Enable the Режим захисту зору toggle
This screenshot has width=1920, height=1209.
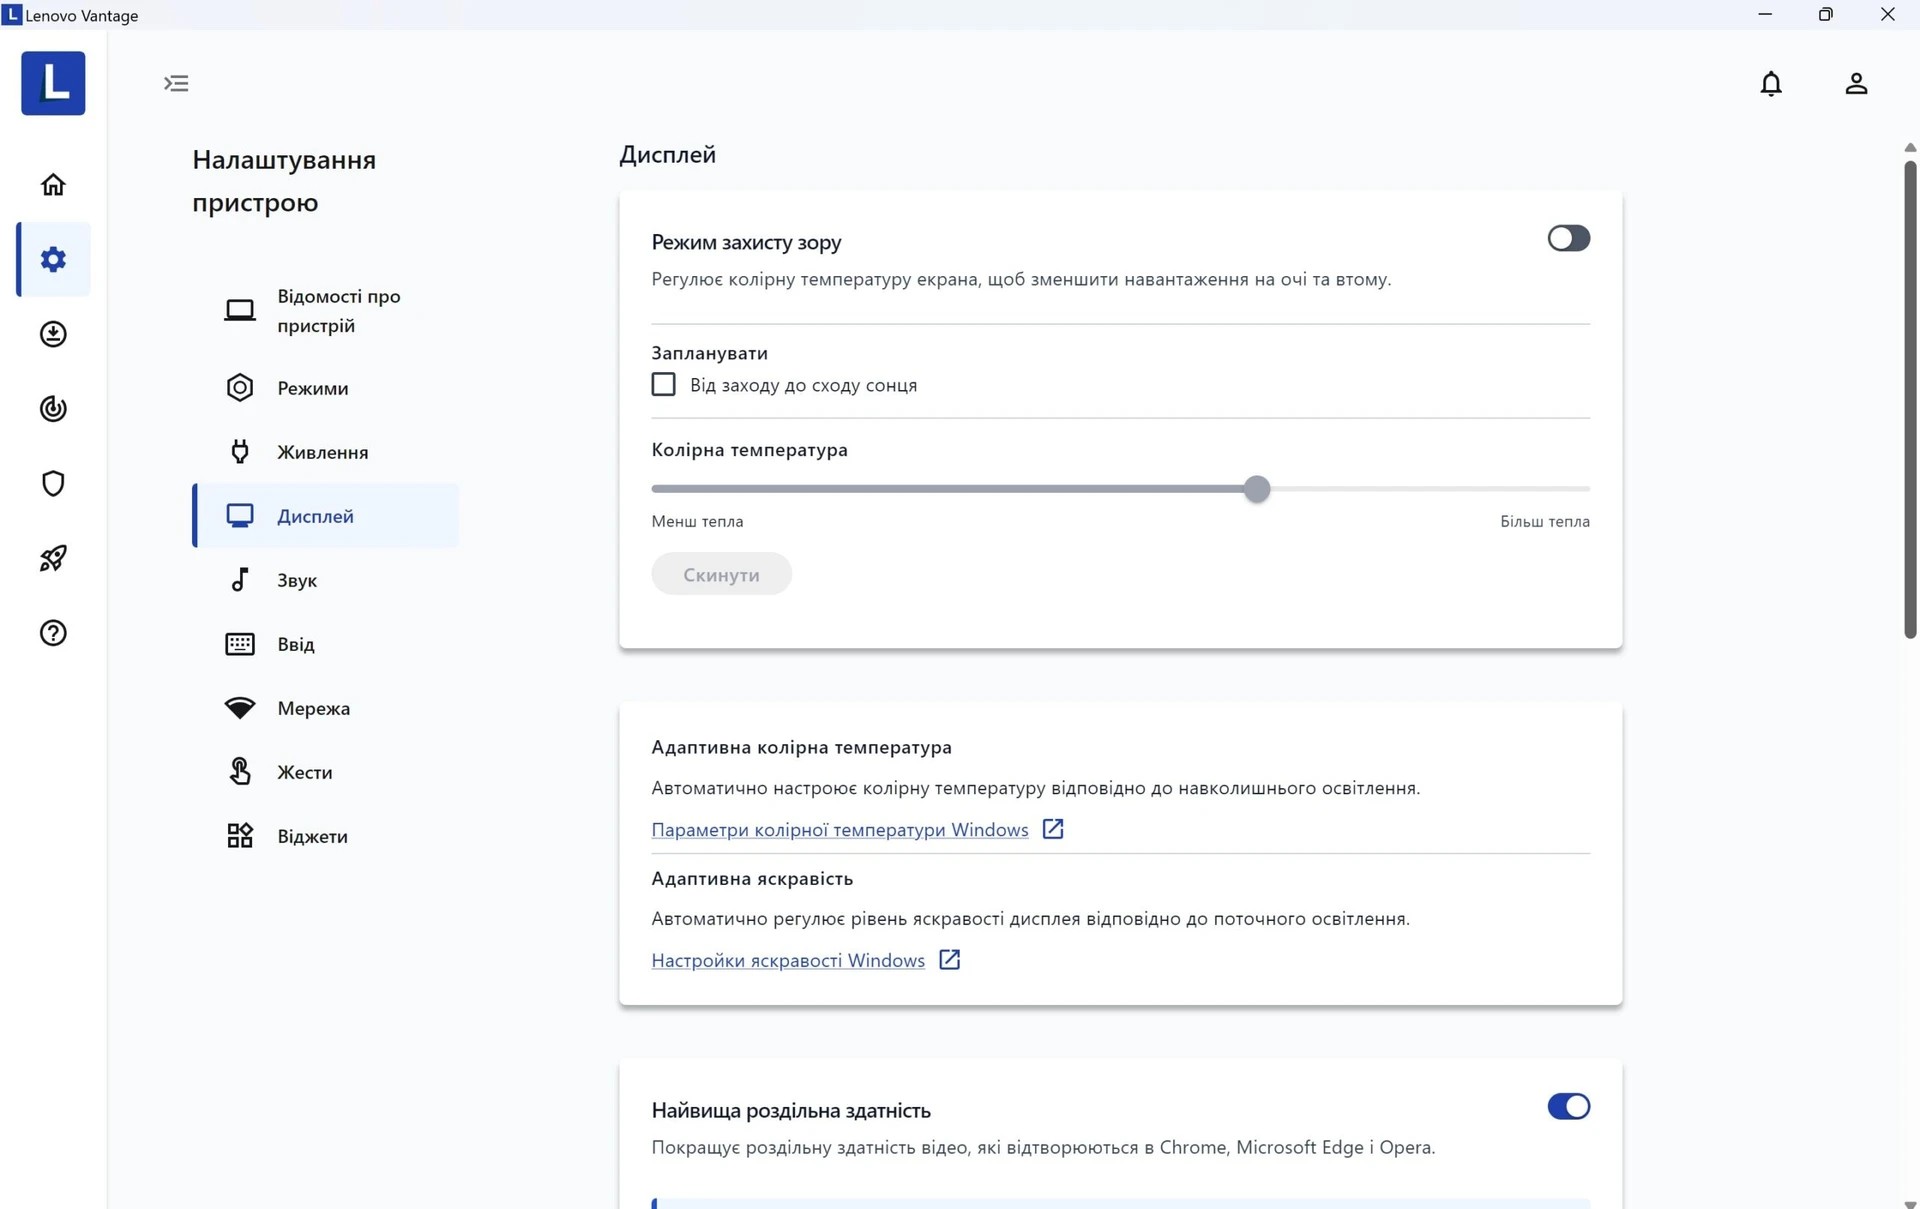tap(1568, 238)
